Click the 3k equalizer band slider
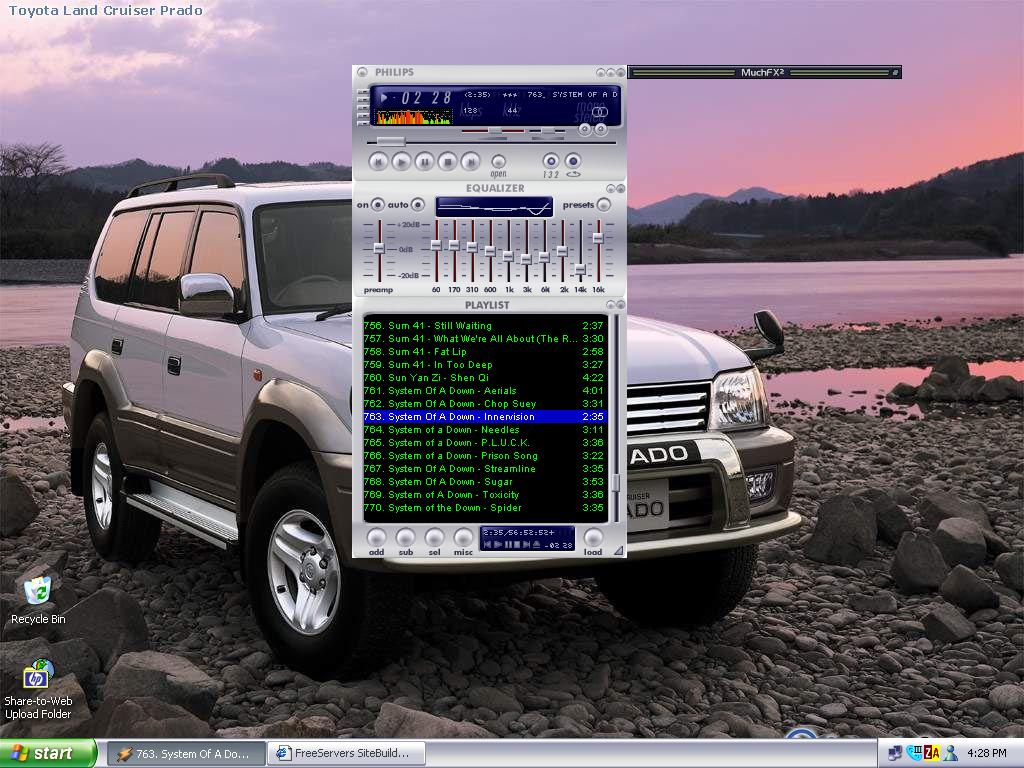1024x768 pixels. pyautogui.click(x=526, y=260)
